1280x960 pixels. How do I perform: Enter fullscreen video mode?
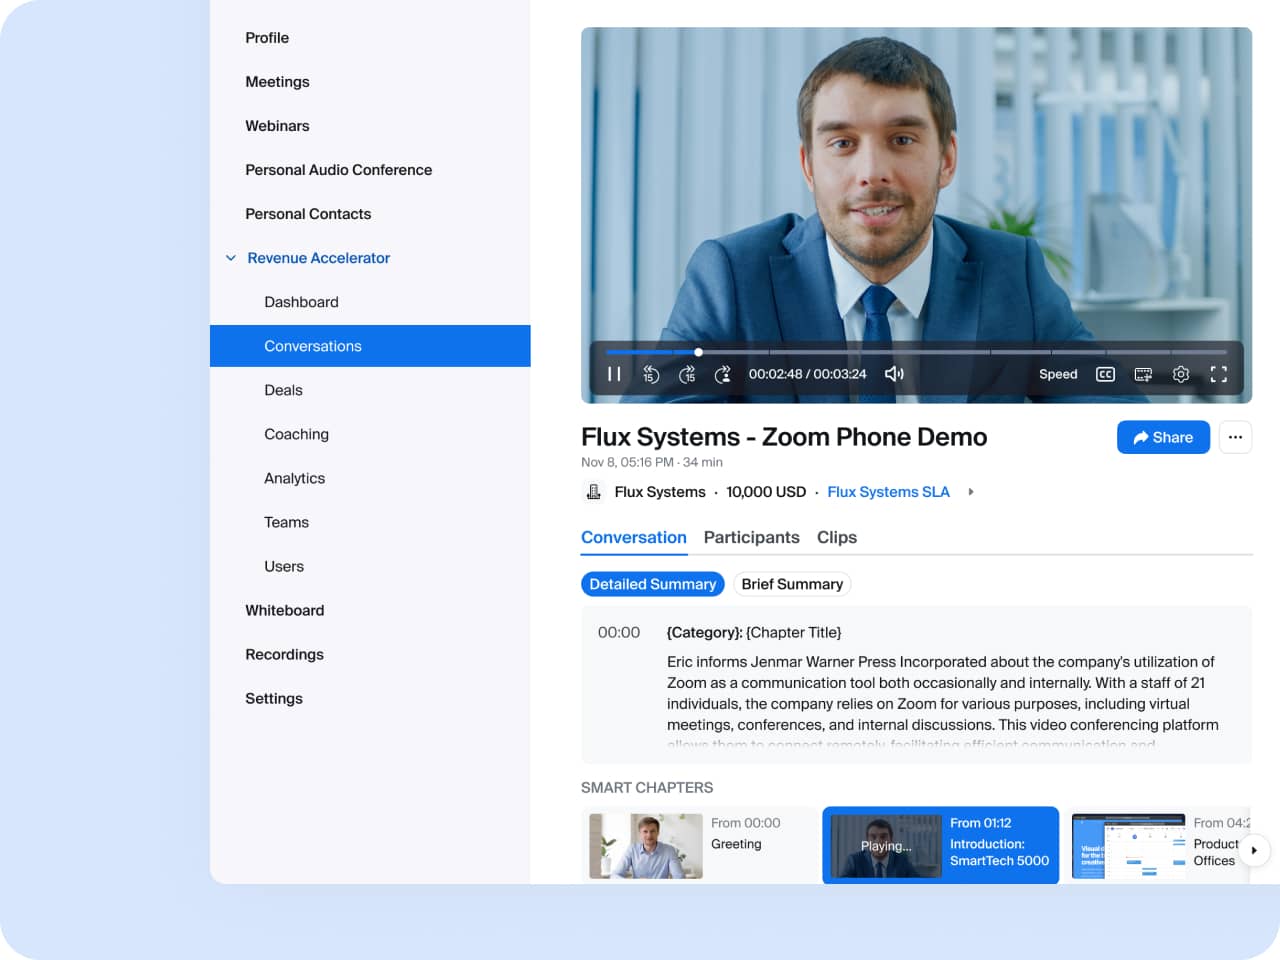(1218, 374)
